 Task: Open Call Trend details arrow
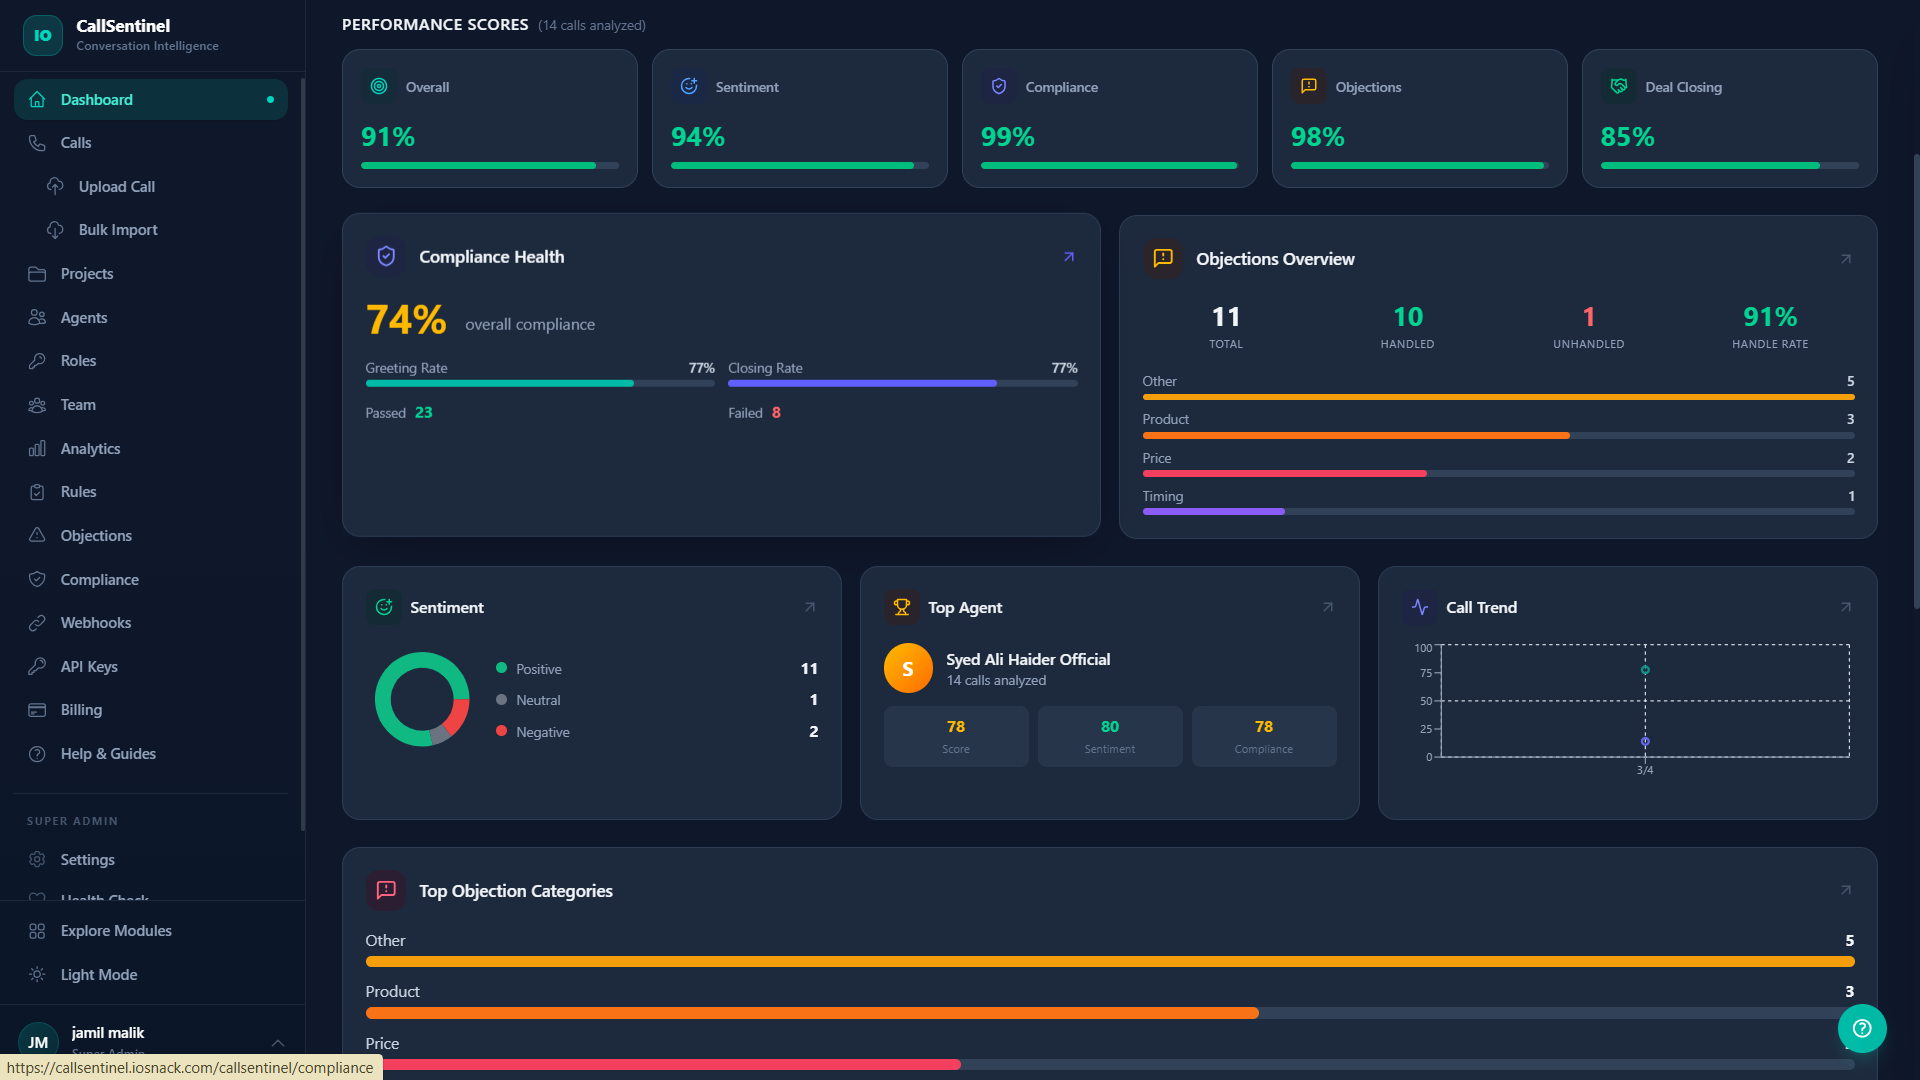pyautogui.click(x=1846, y=607)
